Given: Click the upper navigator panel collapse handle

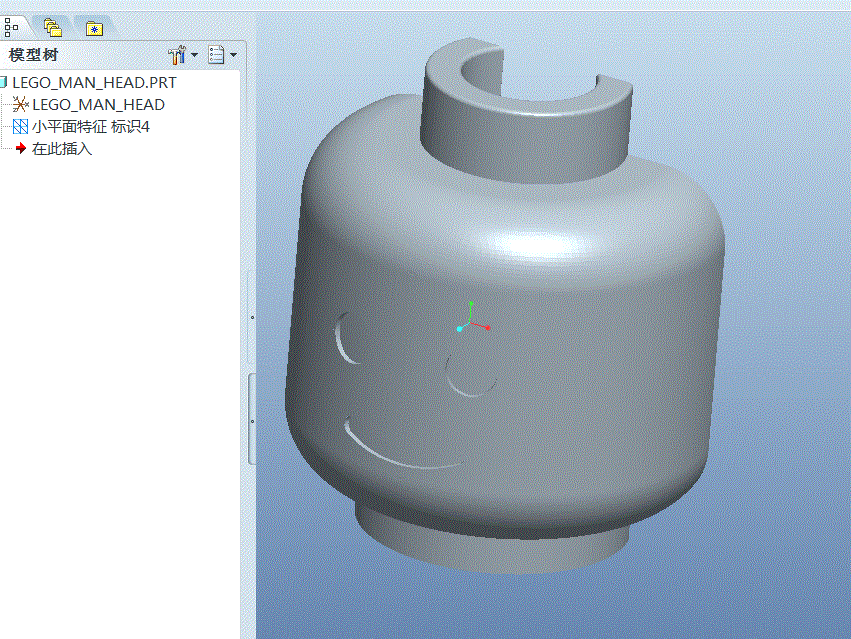Looking at the screenshot, I should coord(252,317).
